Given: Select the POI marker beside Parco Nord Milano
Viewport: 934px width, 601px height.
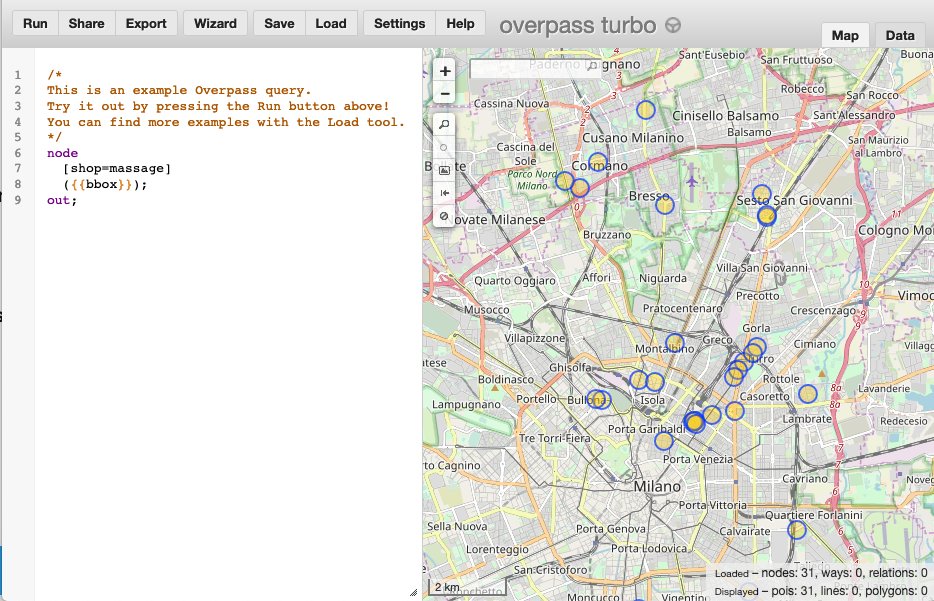Looking at the screenshot, I should [x=564, y=181].
